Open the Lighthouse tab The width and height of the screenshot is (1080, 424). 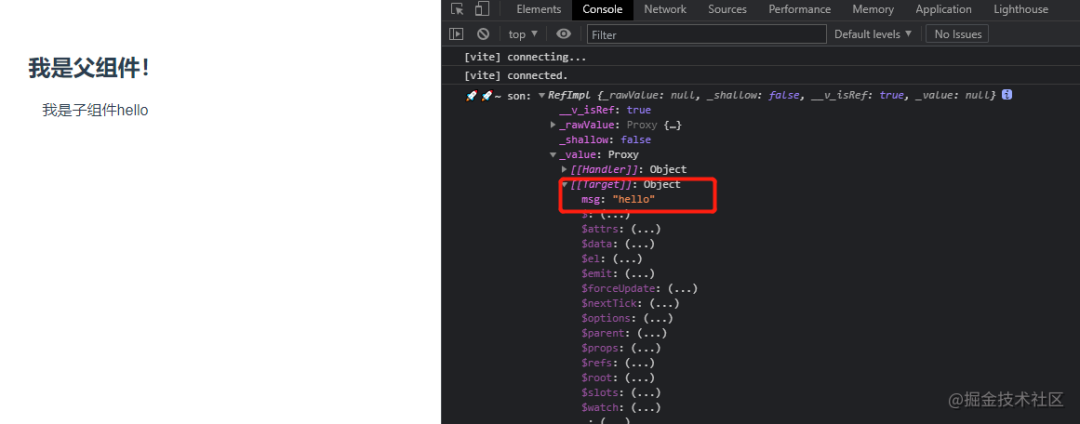pos(1020,9)
